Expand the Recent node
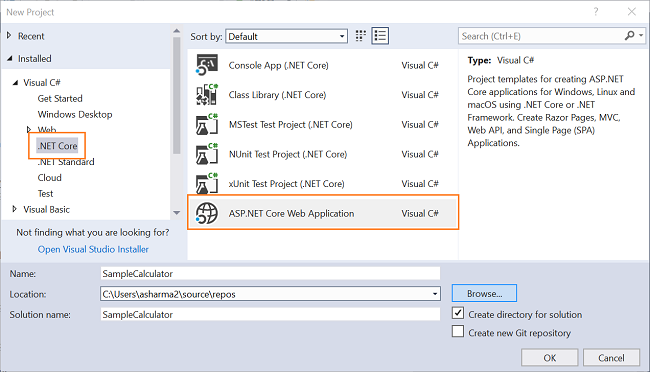650x372 pixels. coord(9,36)
